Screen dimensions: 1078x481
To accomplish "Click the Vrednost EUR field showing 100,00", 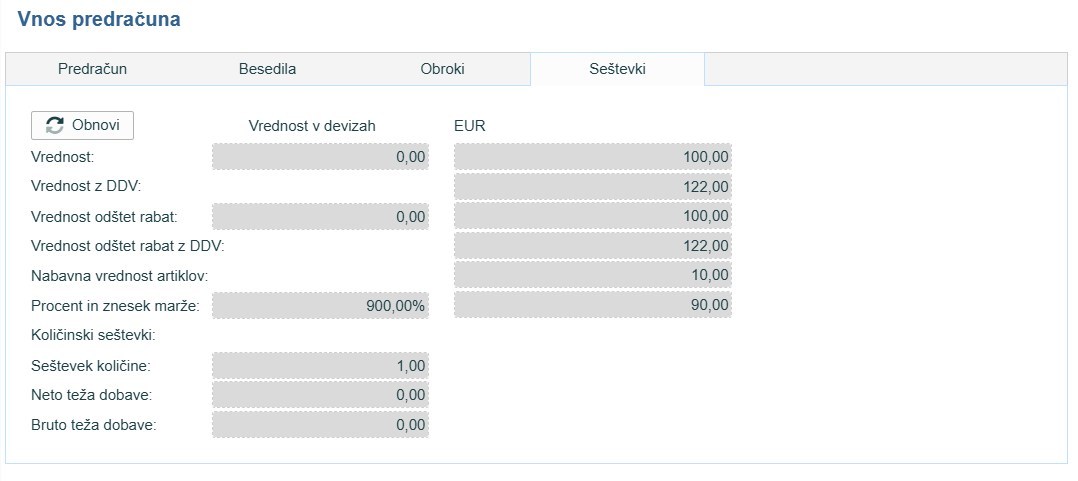I will (x=592, y=157).
